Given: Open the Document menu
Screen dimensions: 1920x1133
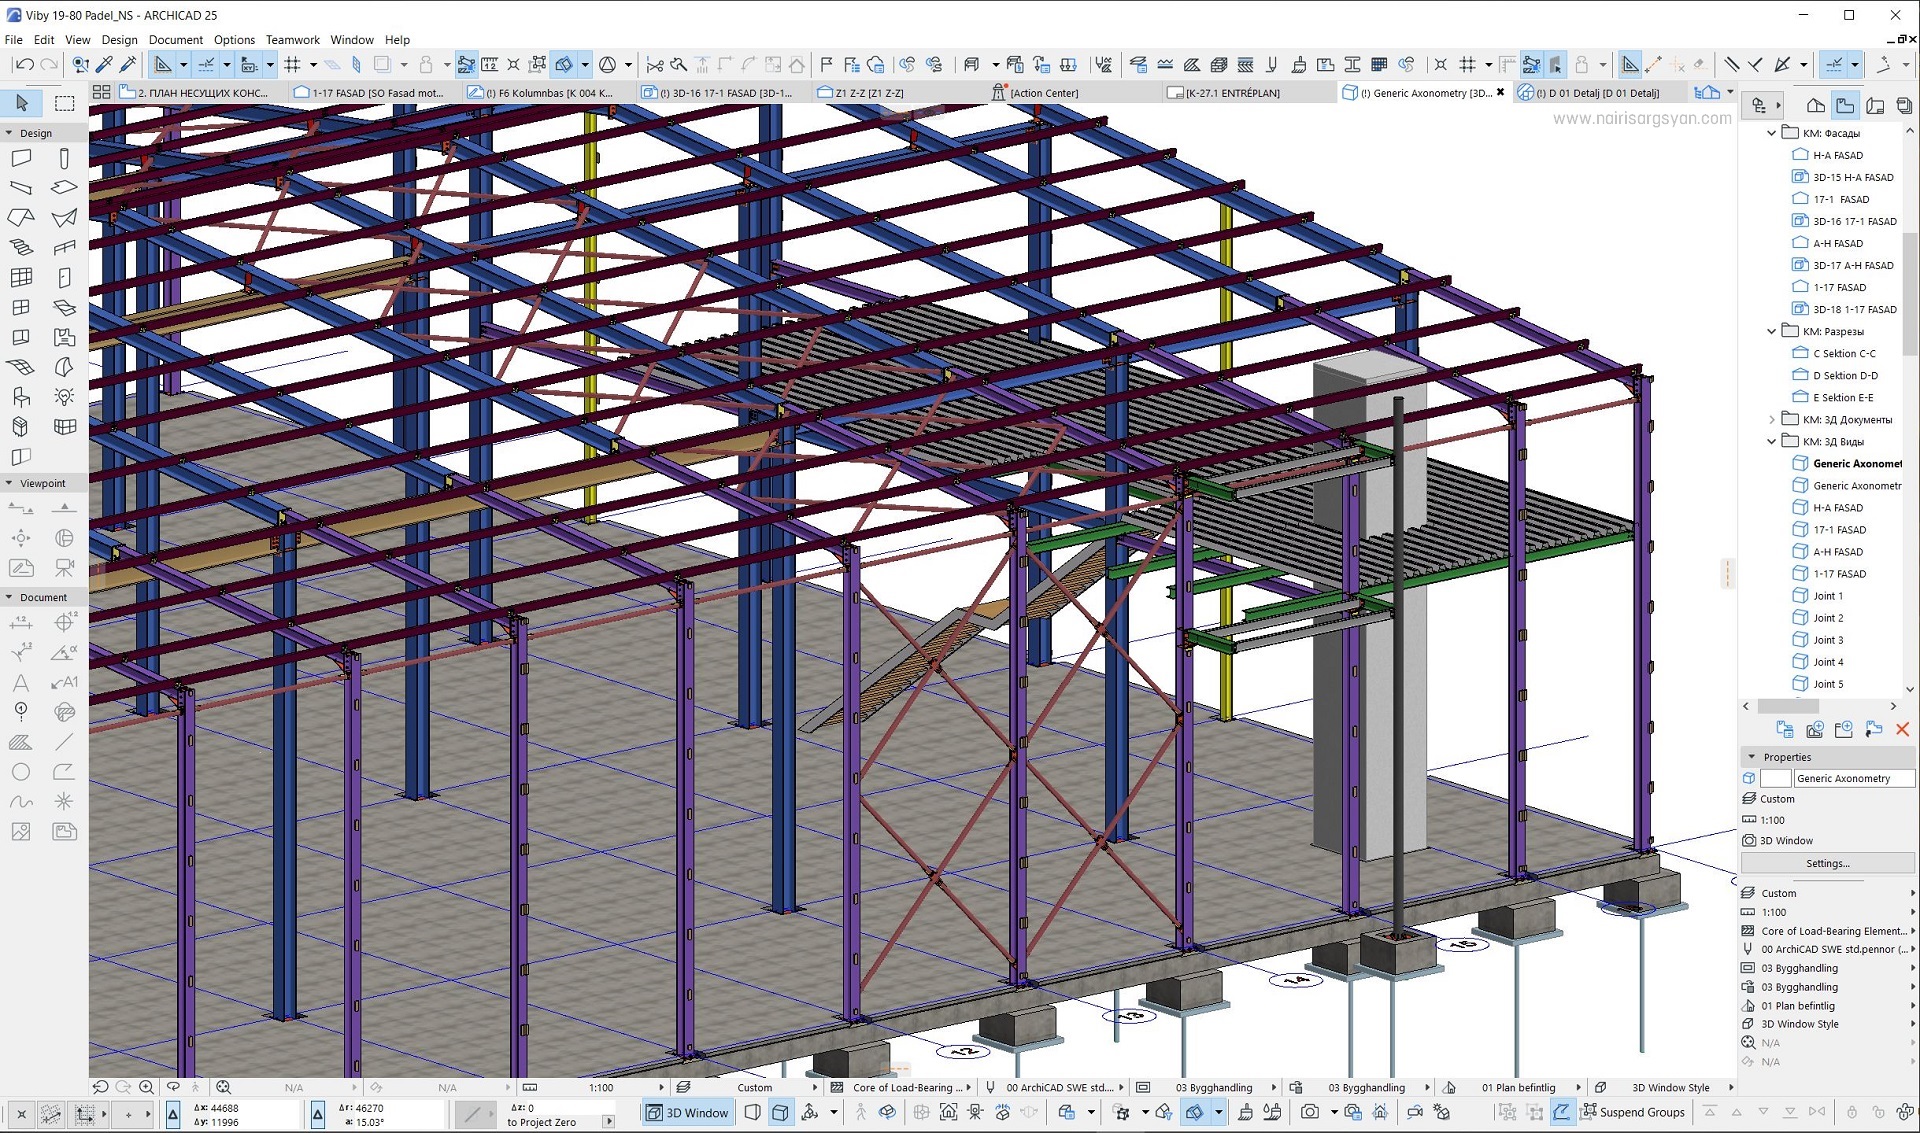Looking at the screenshot, I should [x=176, y=40].
